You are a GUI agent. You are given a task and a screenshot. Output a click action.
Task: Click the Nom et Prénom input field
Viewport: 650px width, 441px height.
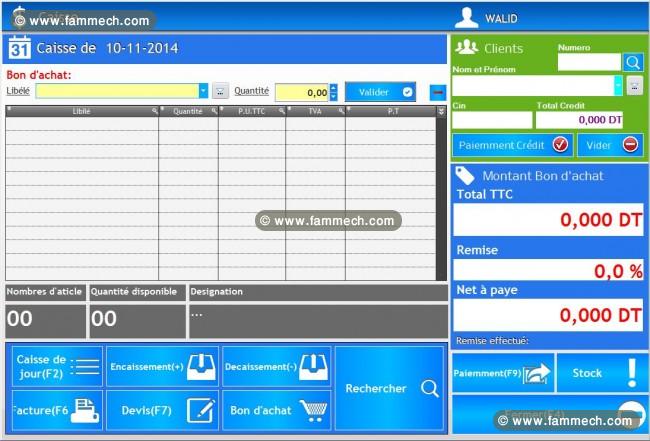(533, 86)
